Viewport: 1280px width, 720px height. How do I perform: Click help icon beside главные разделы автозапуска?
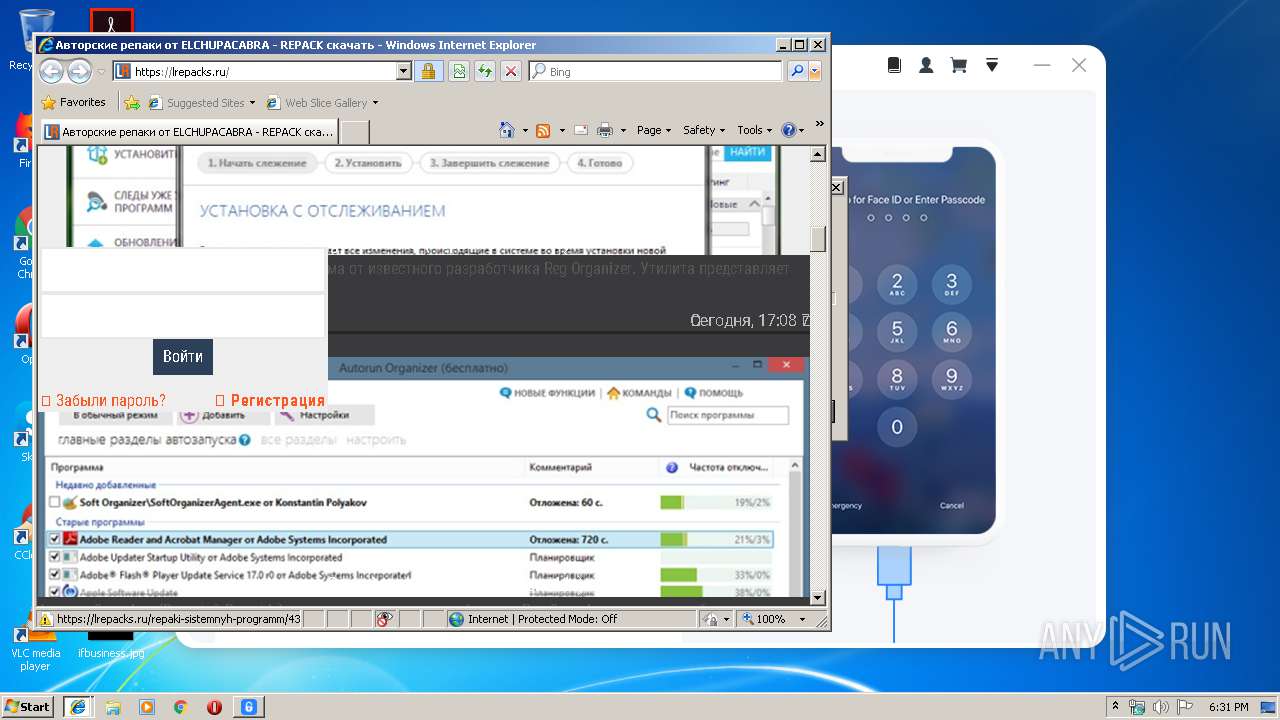pyautogui.click(x=245, y=439)
